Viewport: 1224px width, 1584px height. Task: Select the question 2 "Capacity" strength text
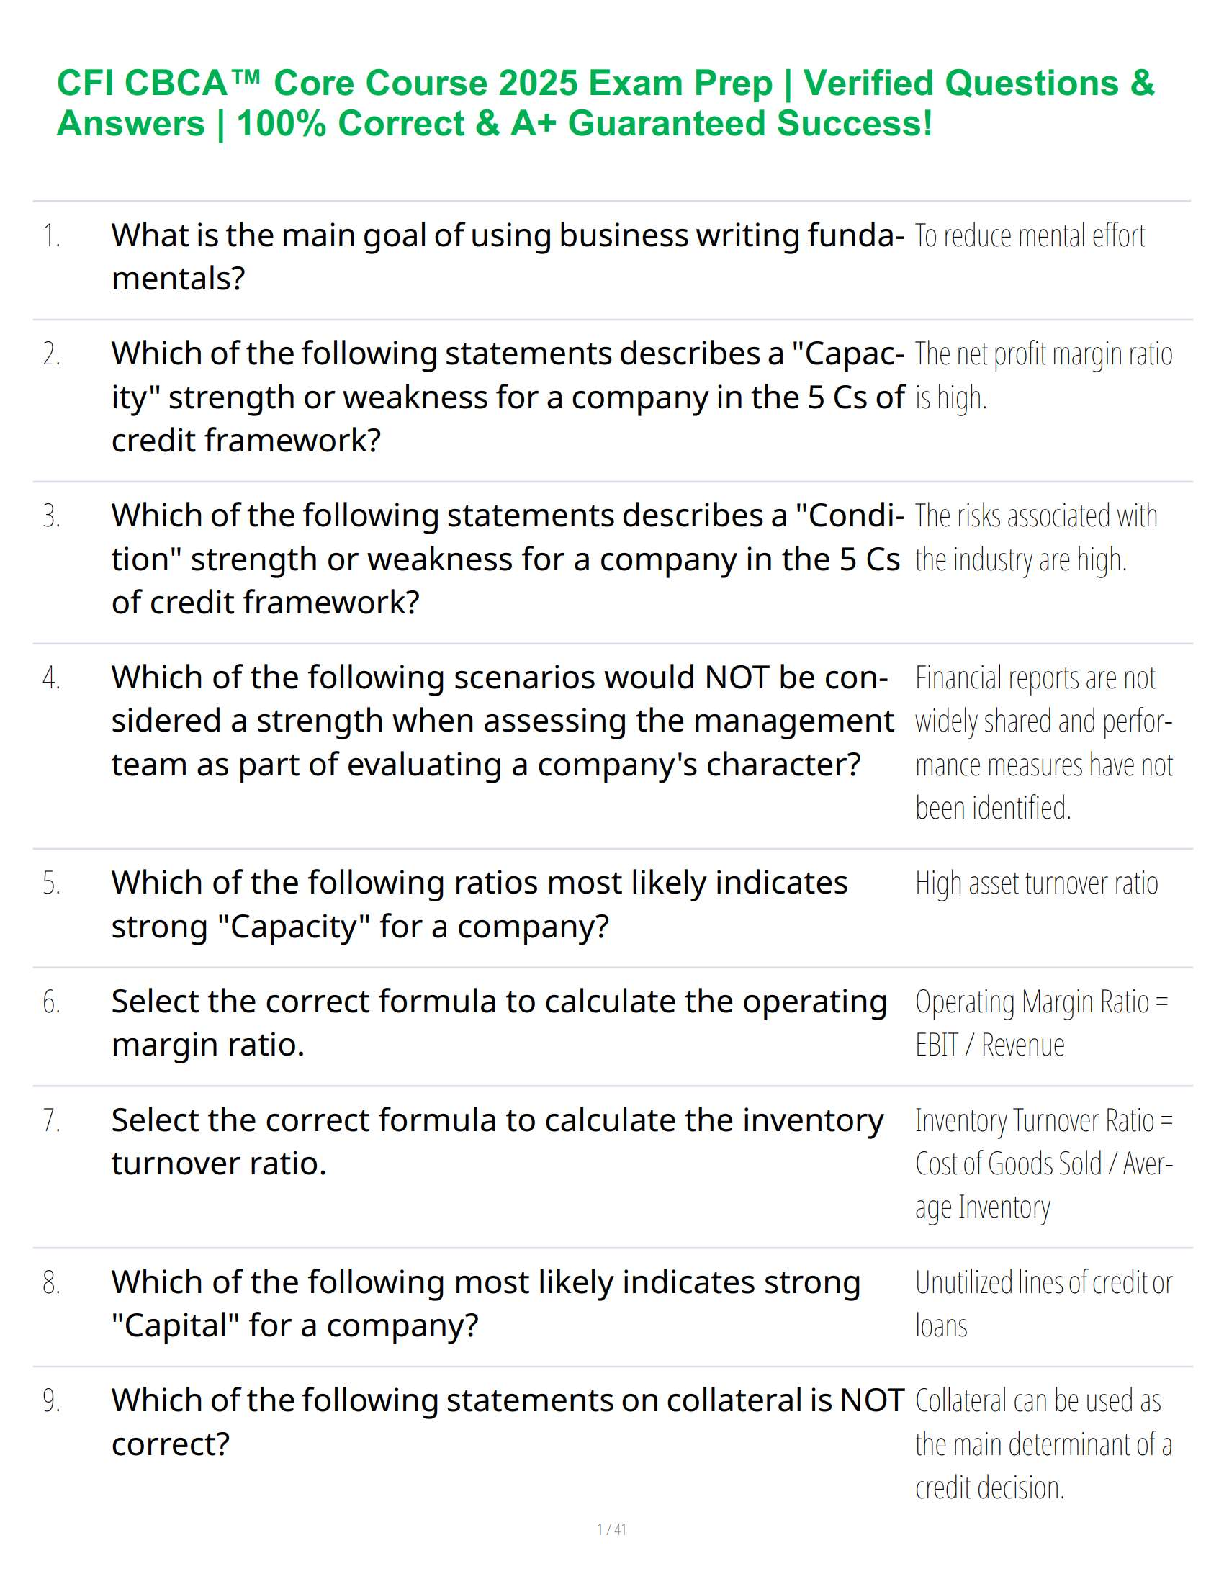click(x=507, y=397)
